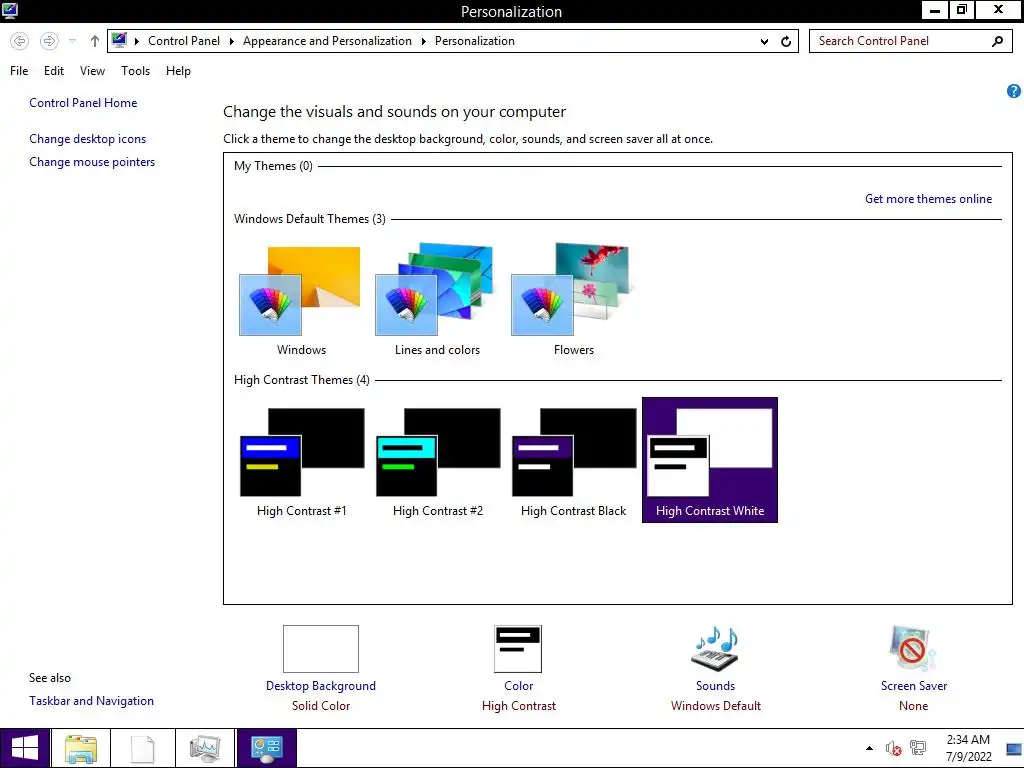This screenshot has height=768, width=1024.
Task: Go up one level with Up arrow
Action: click(95, 41)
